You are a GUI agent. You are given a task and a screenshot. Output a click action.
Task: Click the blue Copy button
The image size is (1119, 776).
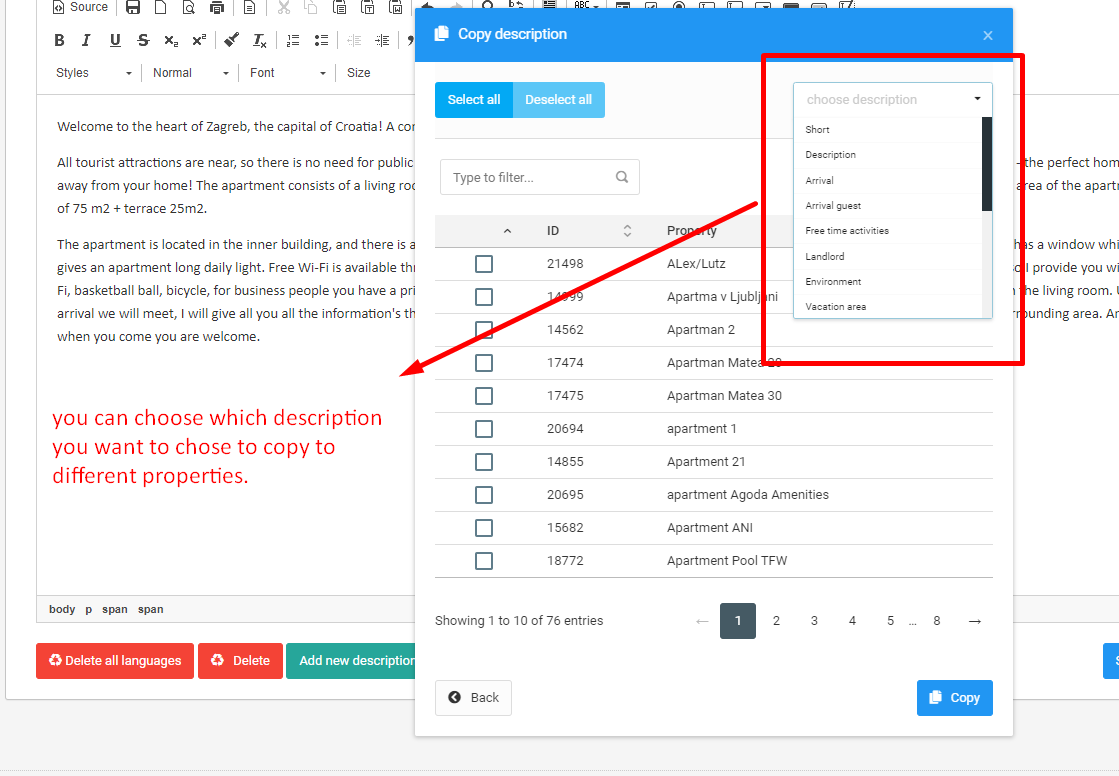[955, 697]
